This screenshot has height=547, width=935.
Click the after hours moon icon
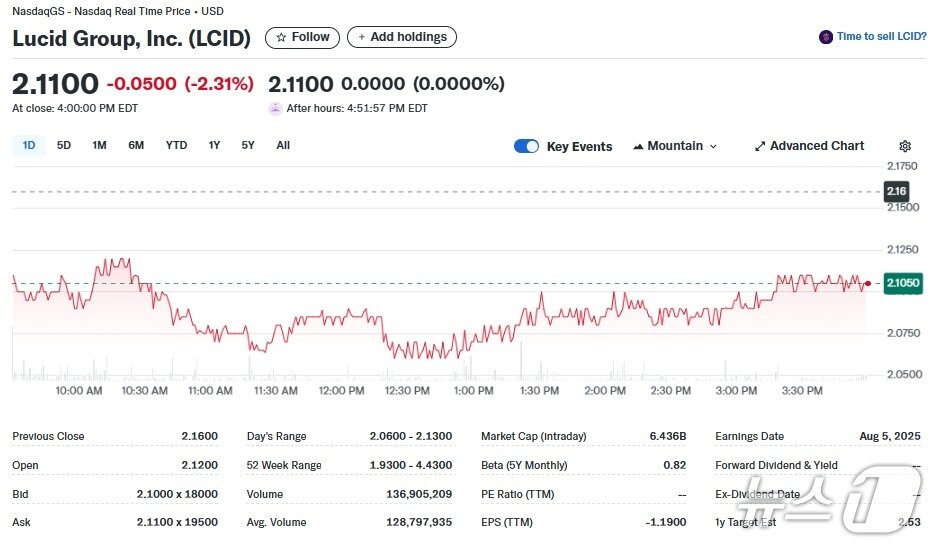(275, 108)
